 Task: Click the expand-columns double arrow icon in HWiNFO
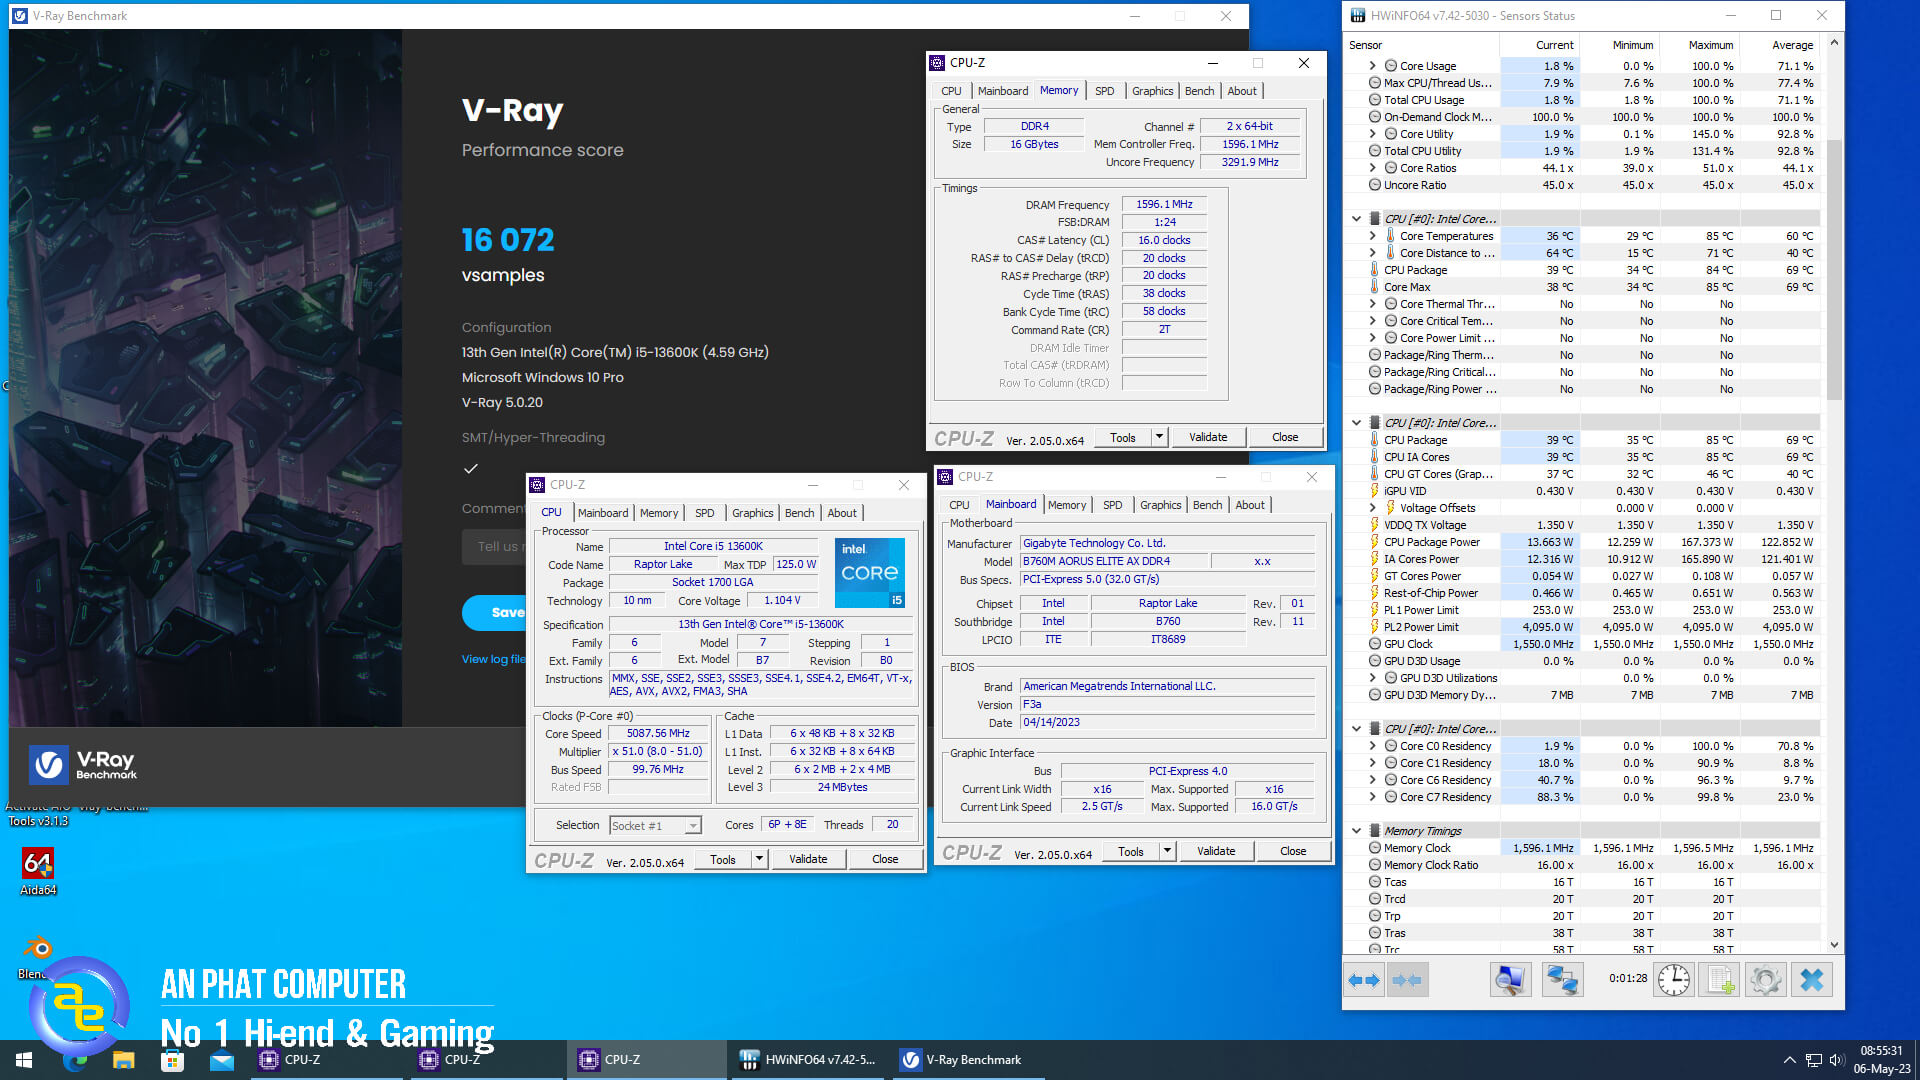1364,980
